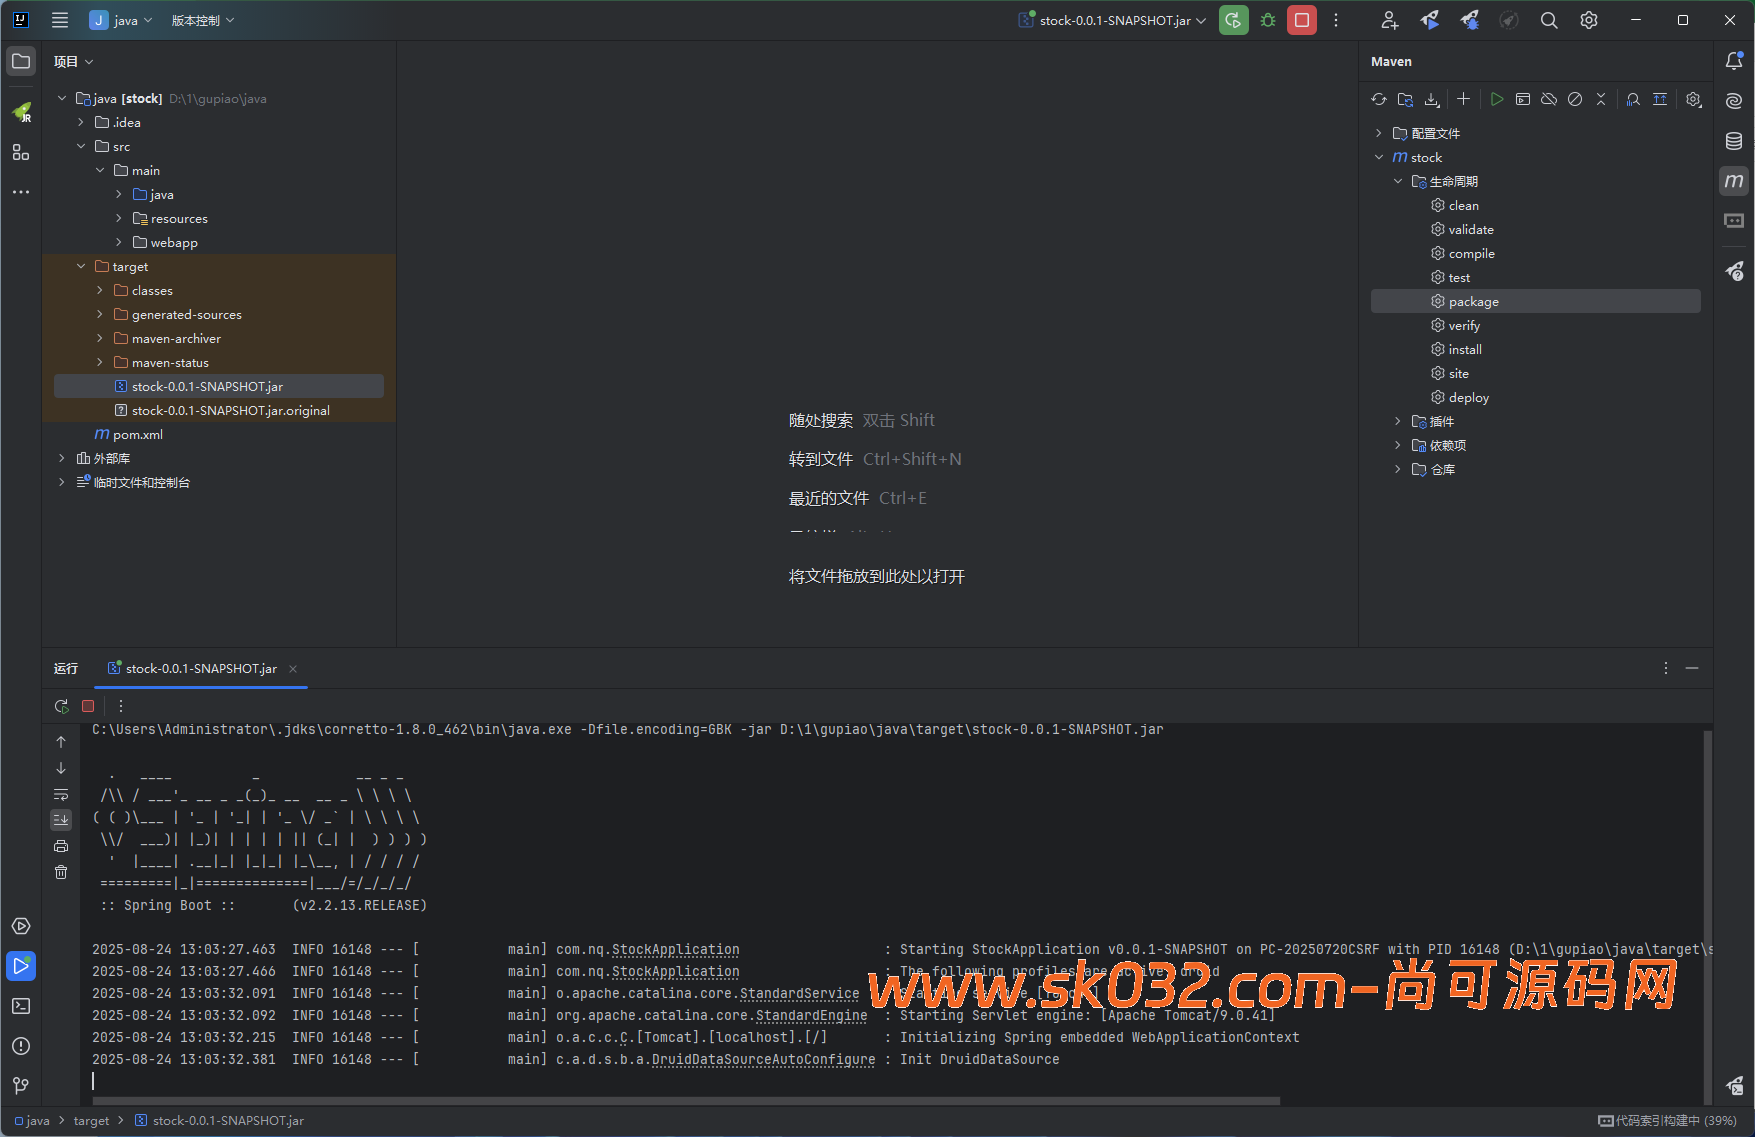1755x1137 pixels.
Task: Toggle Maven offline mode
Action: point(1549,99)
